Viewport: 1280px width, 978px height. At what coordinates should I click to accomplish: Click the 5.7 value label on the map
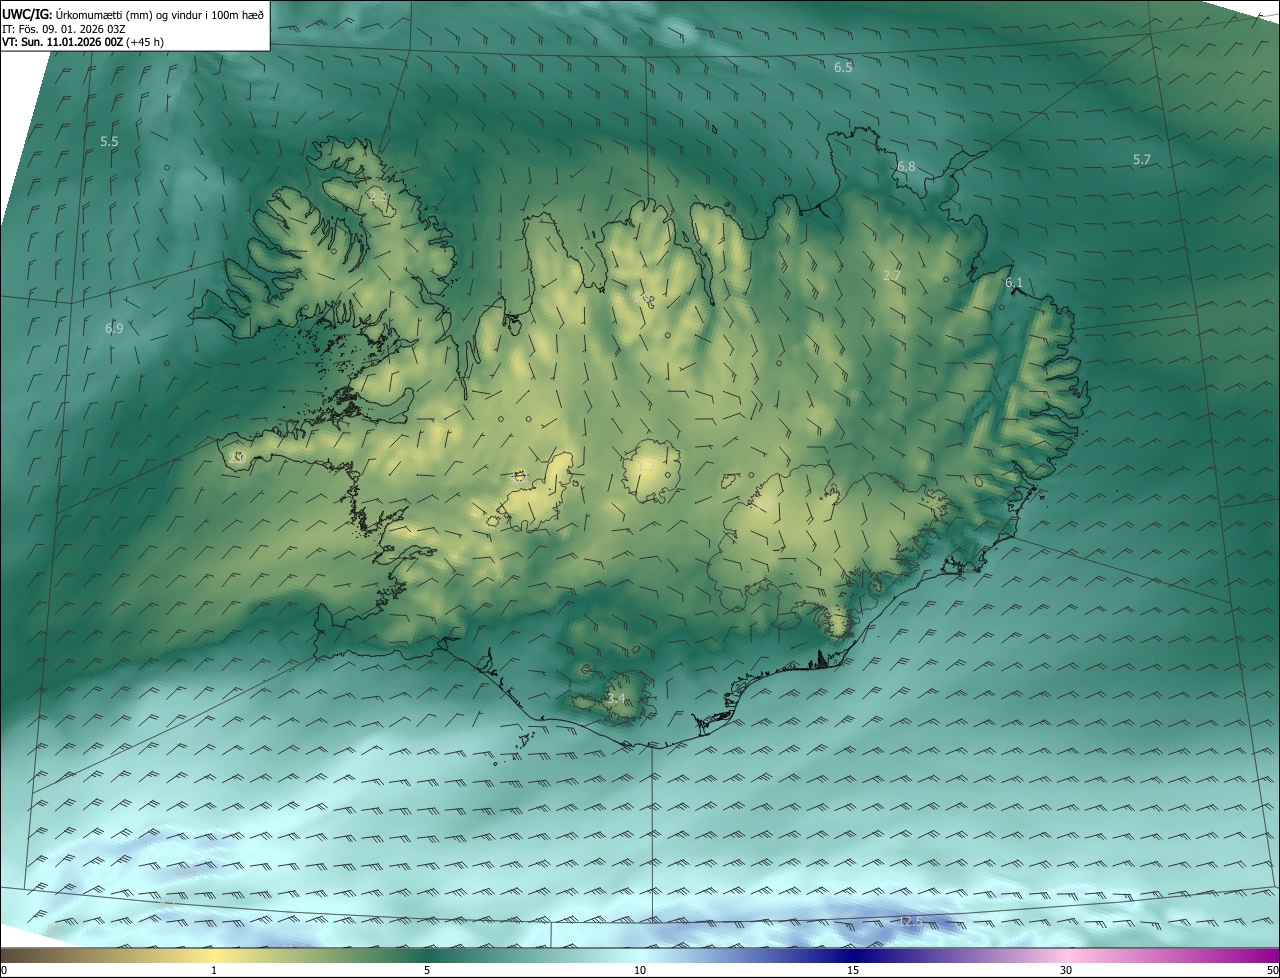click(x=1142, y=159)
